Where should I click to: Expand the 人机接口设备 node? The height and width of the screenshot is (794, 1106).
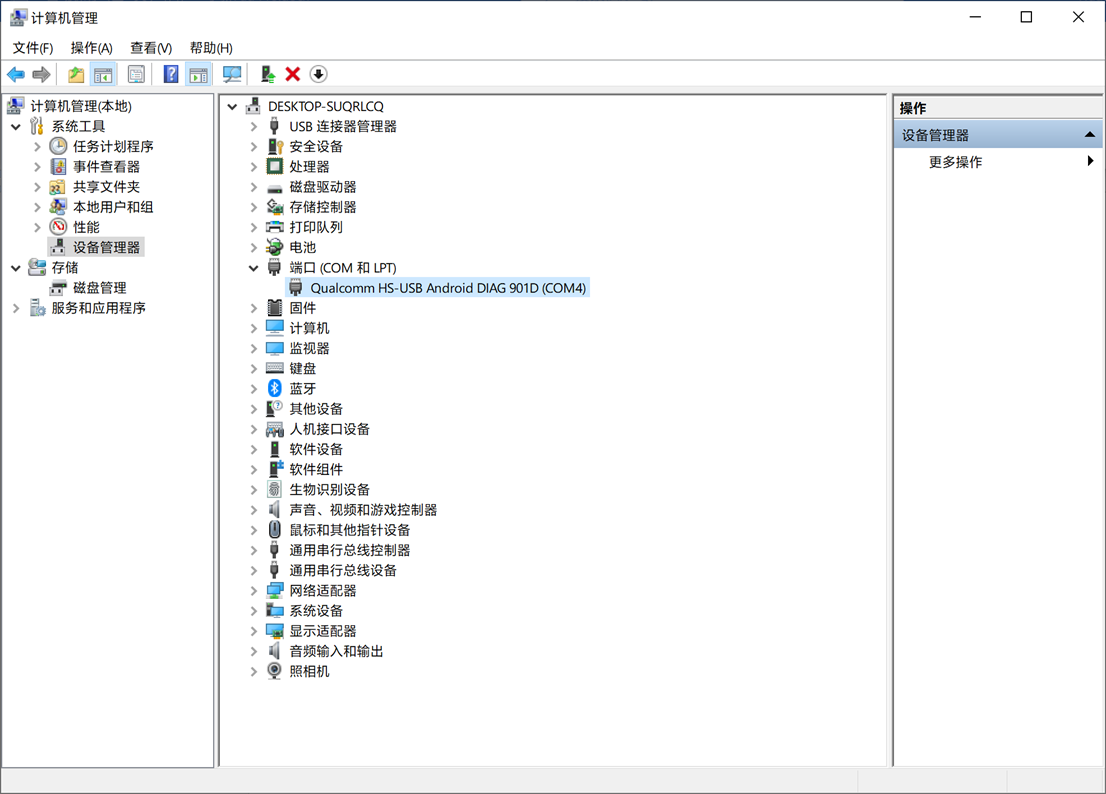pyautogui.click(x=254, y=429)
